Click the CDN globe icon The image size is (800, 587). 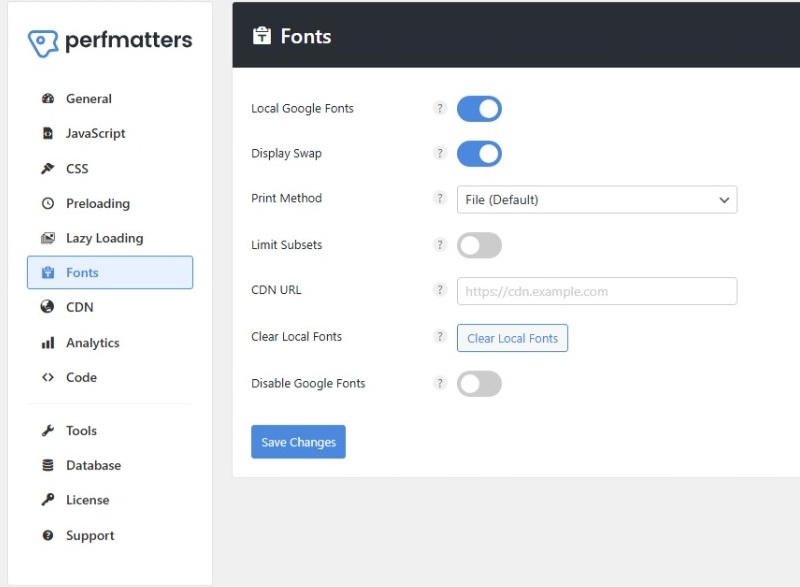pos(47,307)
